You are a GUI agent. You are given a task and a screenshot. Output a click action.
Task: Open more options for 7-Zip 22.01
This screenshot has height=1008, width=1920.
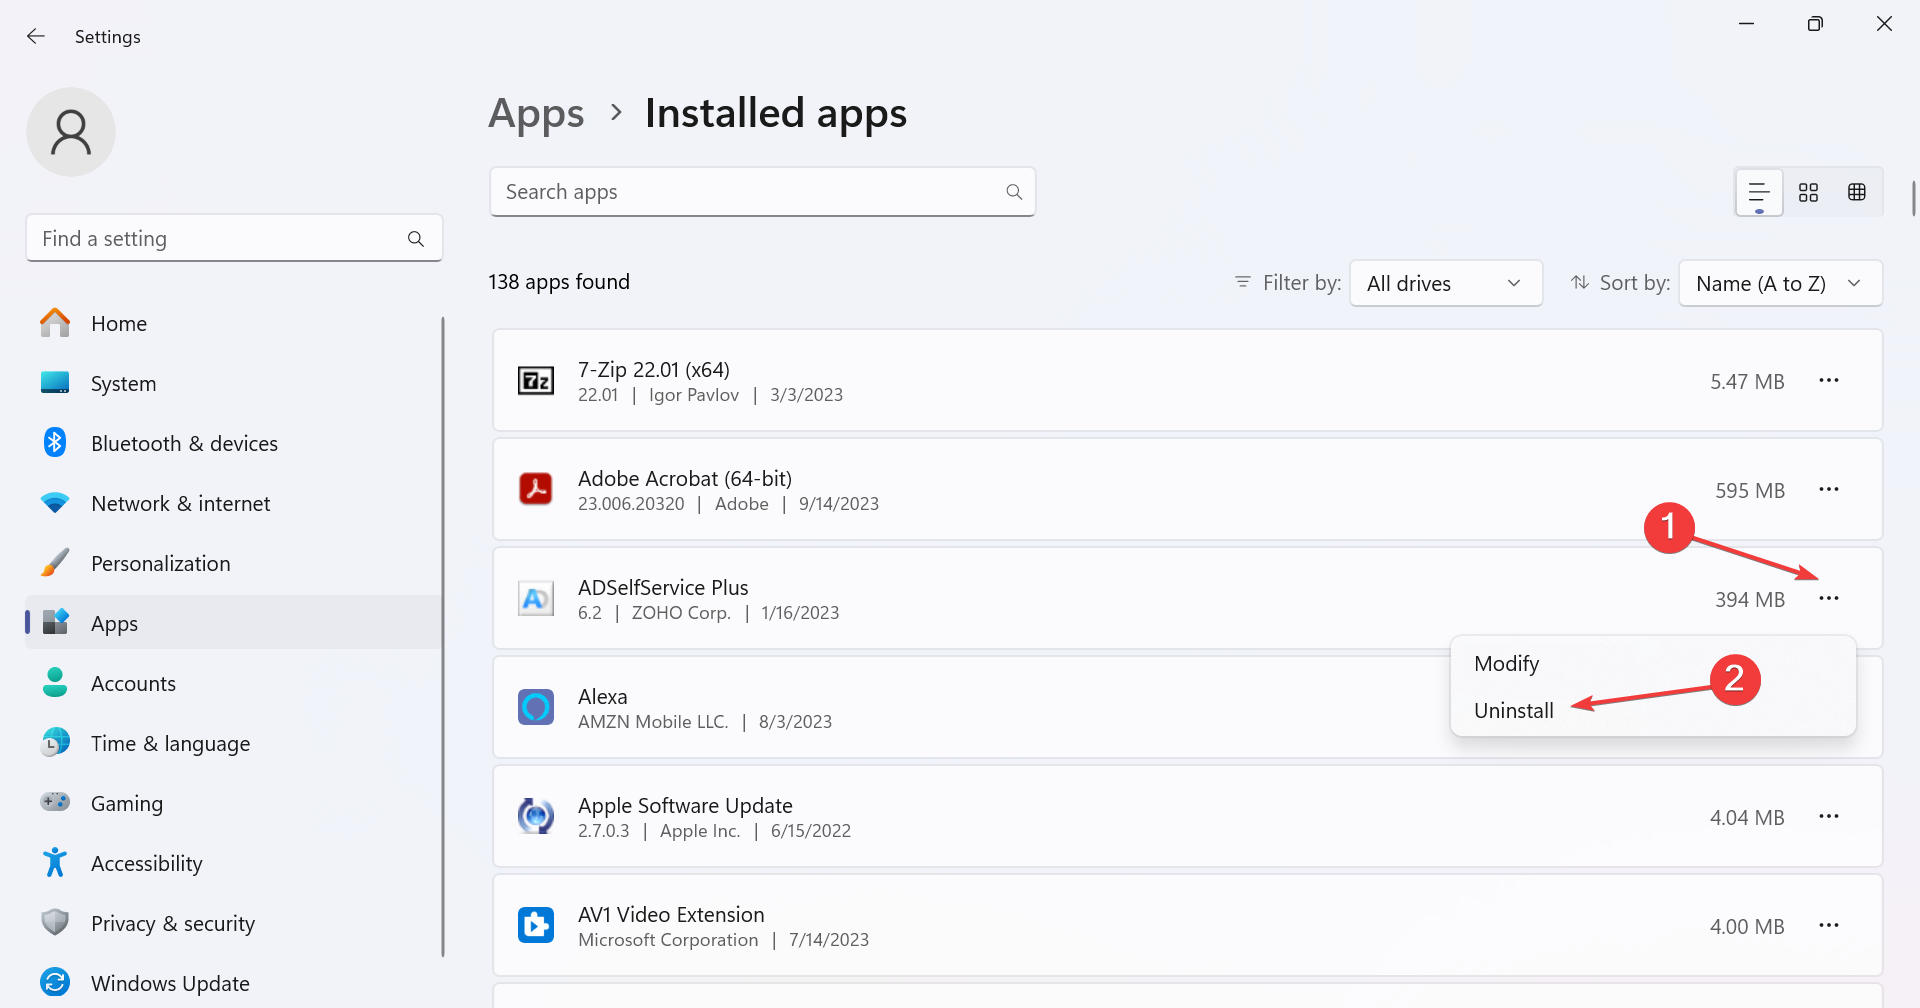coord(1829,381)
